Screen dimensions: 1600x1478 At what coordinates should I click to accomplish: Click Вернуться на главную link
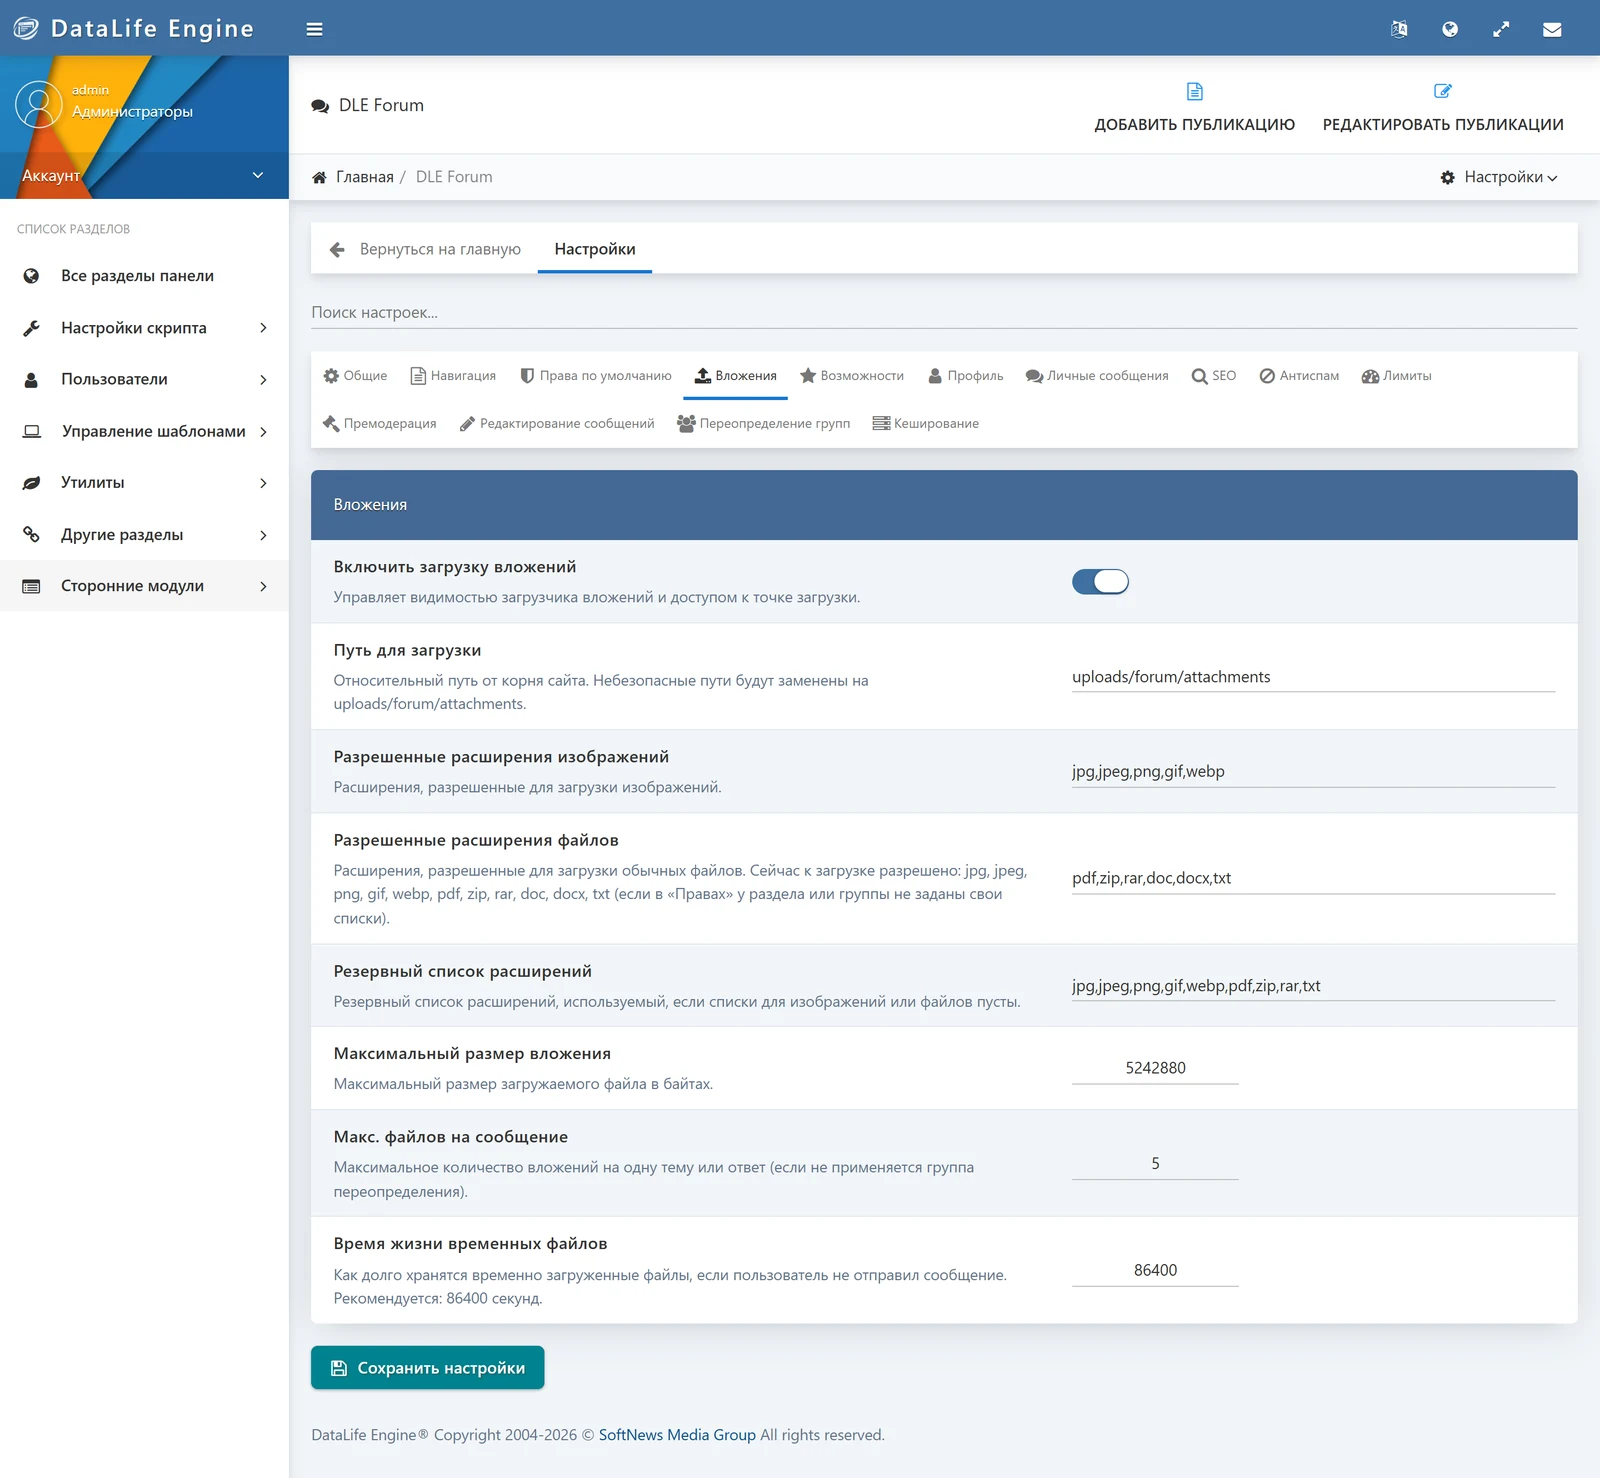click(440, 249)
